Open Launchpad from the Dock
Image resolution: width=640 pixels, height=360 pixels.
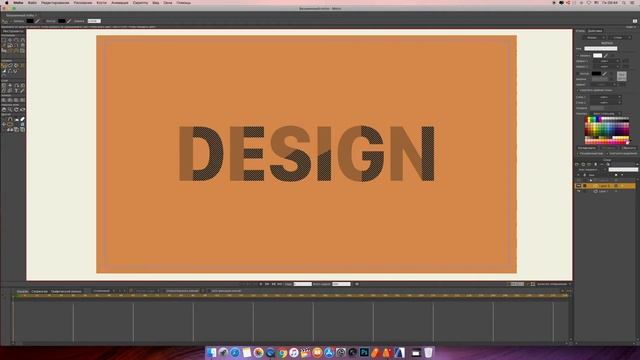[223, 353]
